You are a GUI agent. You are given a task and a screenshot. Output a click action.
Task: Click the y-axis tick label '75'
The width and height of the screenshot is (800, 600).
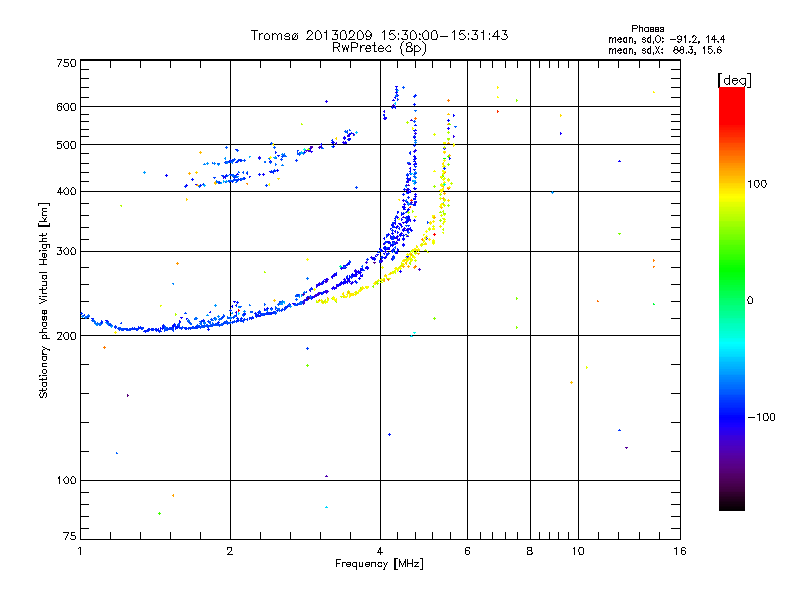(70, 536)
